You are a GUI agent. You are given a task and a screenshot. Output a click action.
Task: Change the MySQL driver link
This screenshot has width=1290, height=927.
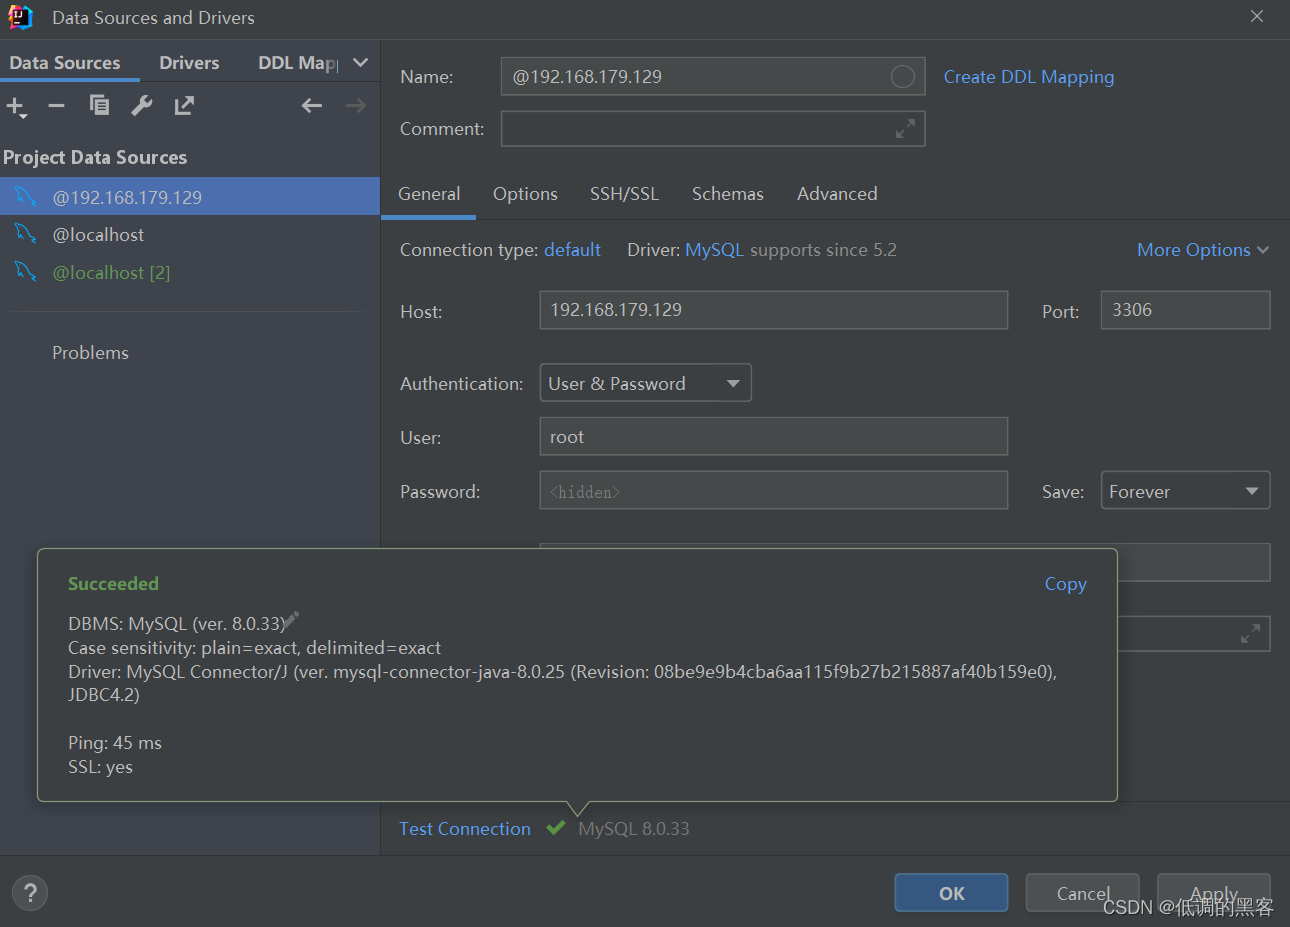714,250
